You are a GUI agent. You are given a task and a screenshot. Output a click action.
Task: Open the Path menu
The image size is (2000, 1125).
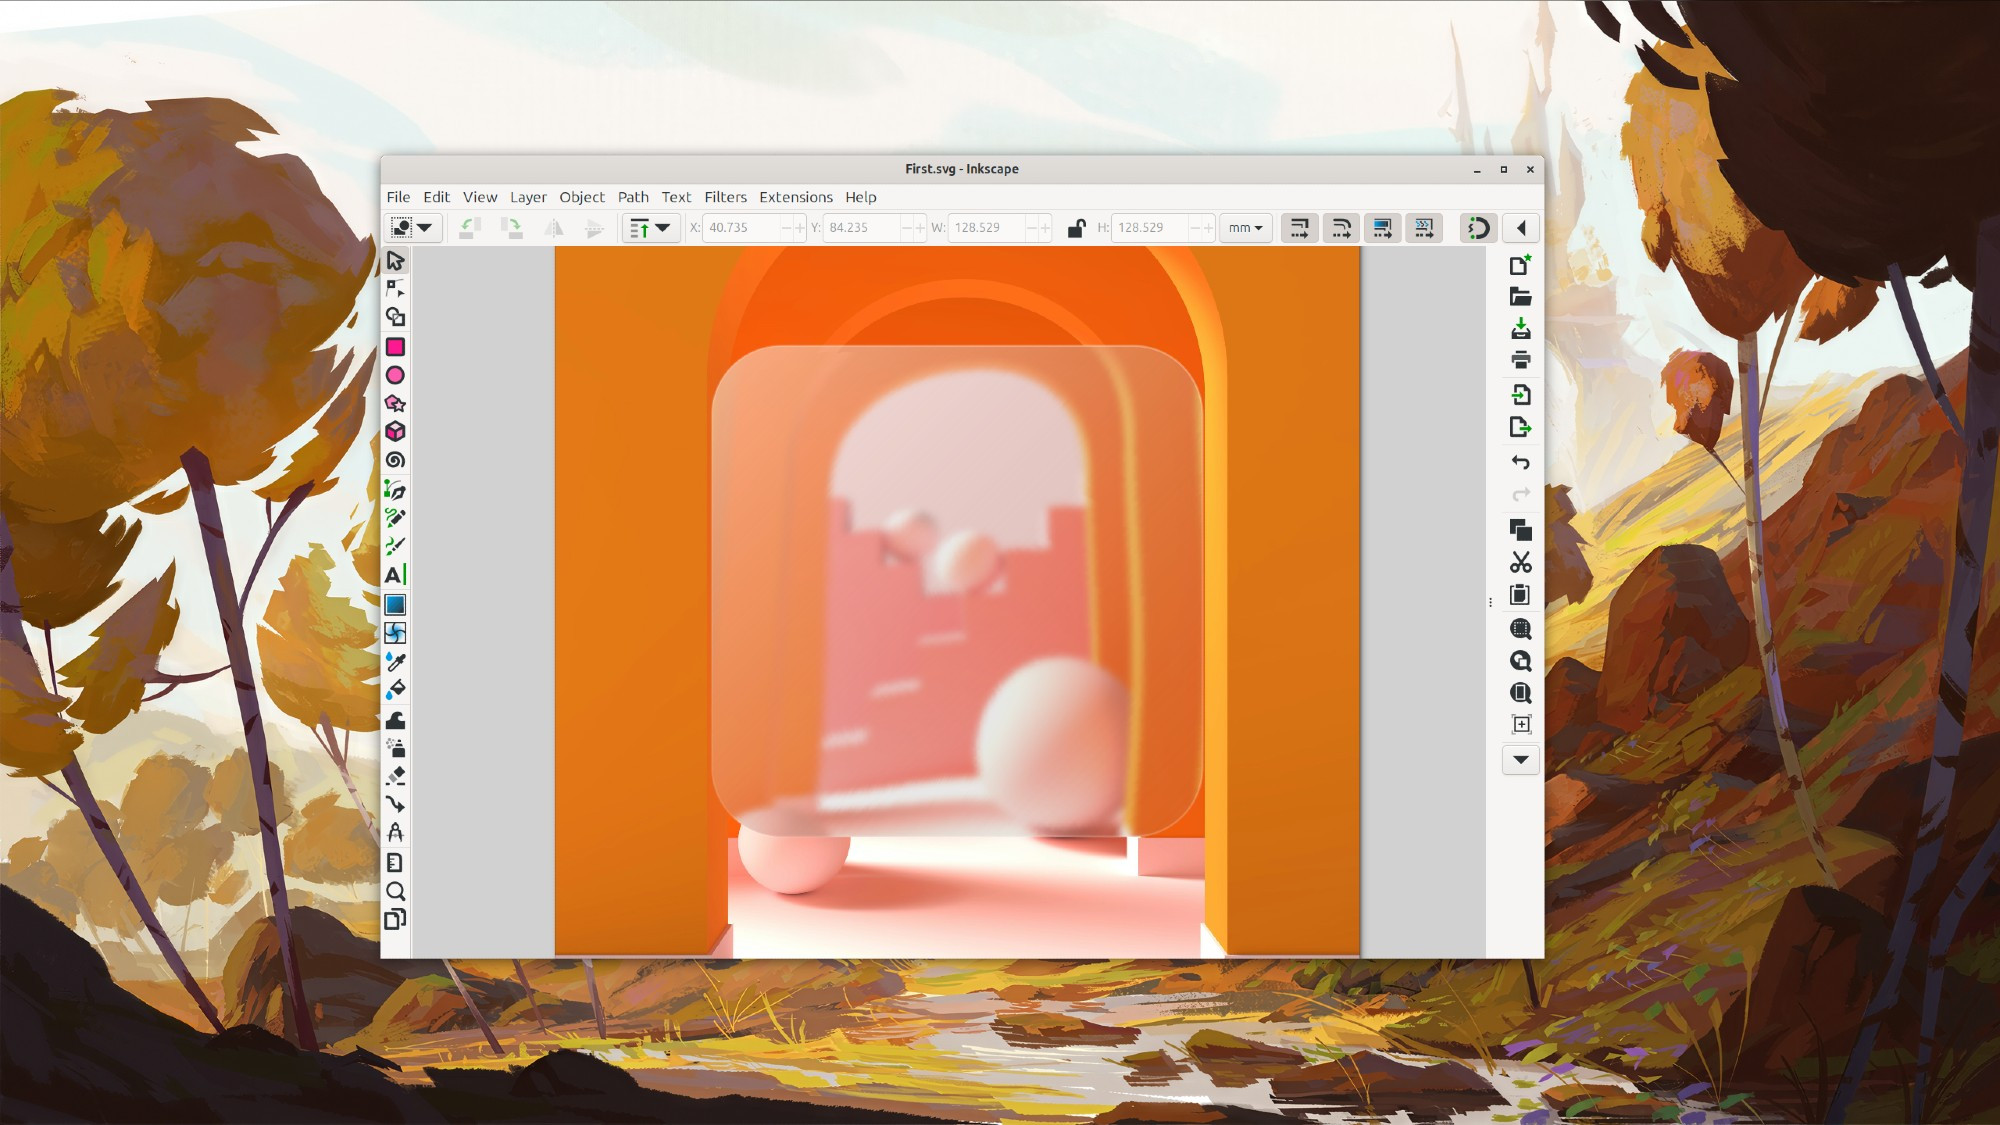point(633,197)
